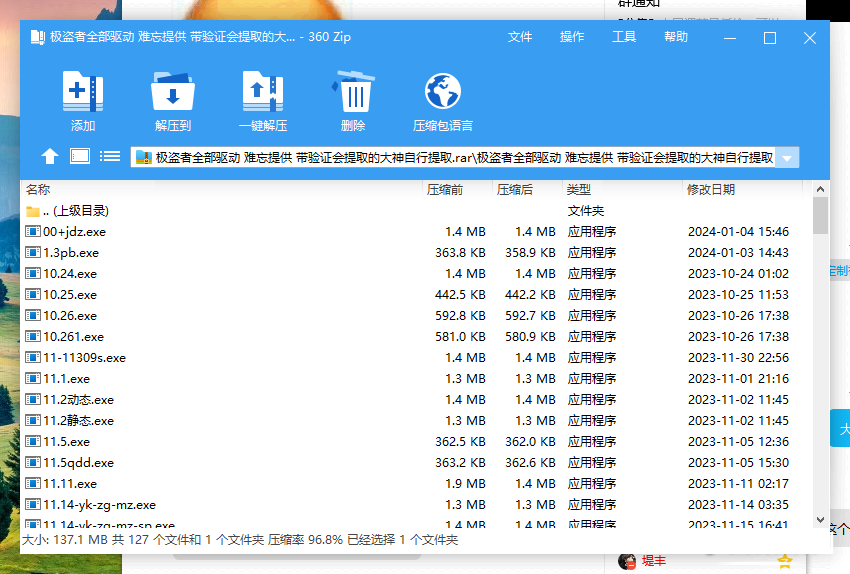Open the 操作 menu
Screen dimensions: 850x574
[572, 37]
